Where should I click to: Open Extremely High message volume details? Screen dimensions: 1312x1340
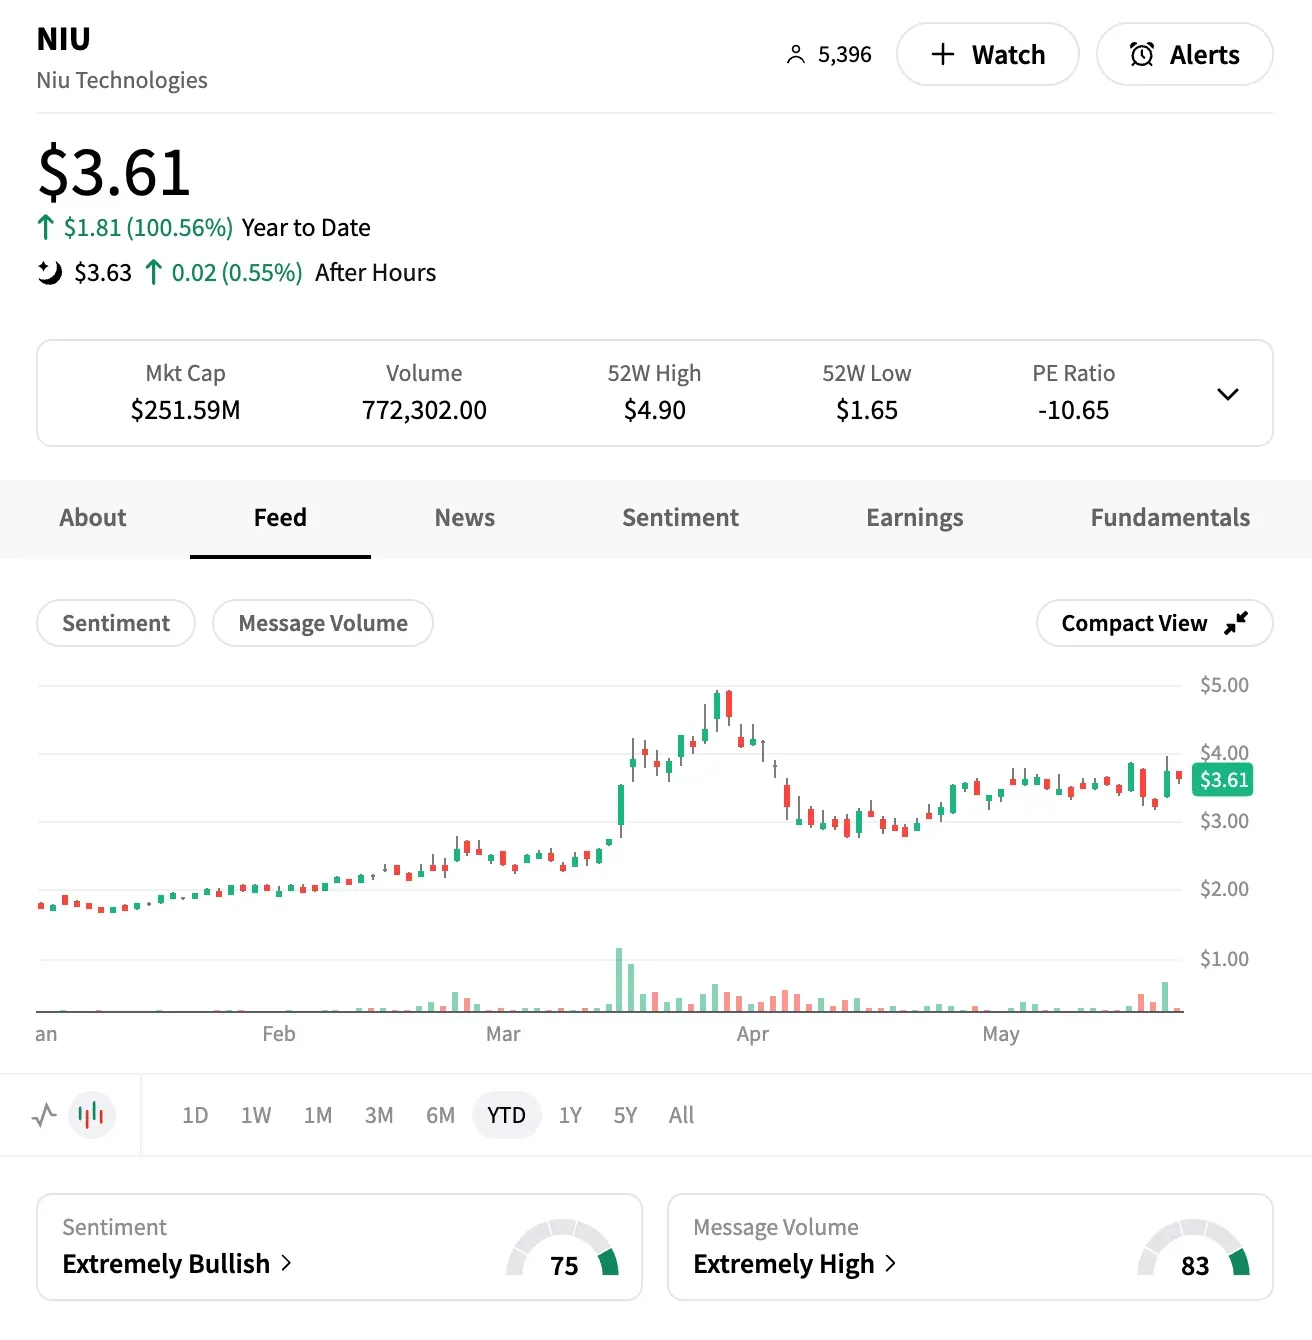click(794, 1264)
